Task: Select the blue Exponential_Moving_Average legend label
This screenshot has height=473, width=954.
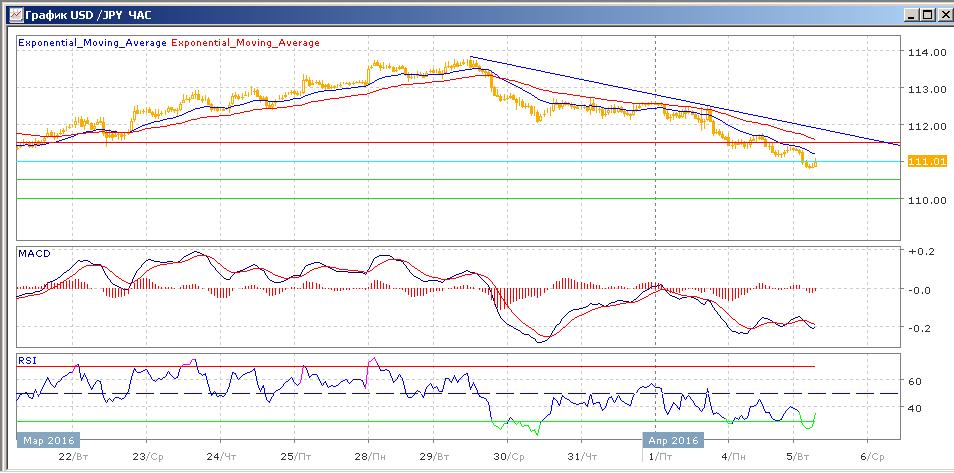Action: (x=93, y=43)
